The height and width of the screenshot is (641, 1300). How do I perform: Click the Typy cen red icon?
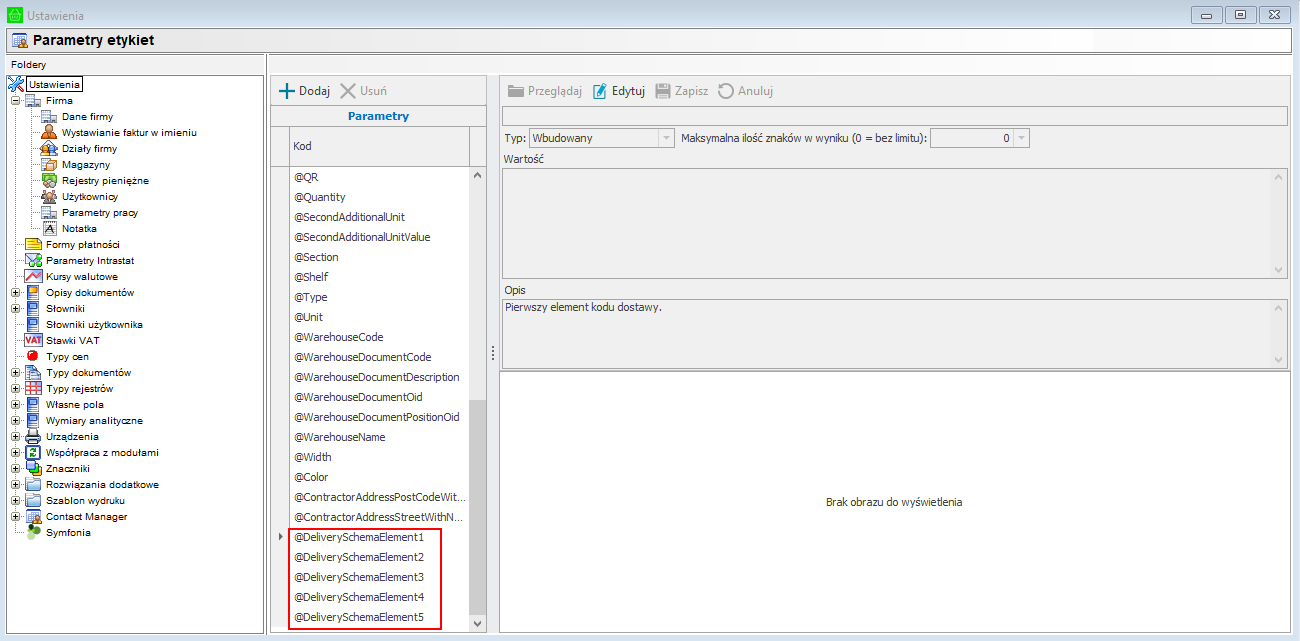click(33, 357)
